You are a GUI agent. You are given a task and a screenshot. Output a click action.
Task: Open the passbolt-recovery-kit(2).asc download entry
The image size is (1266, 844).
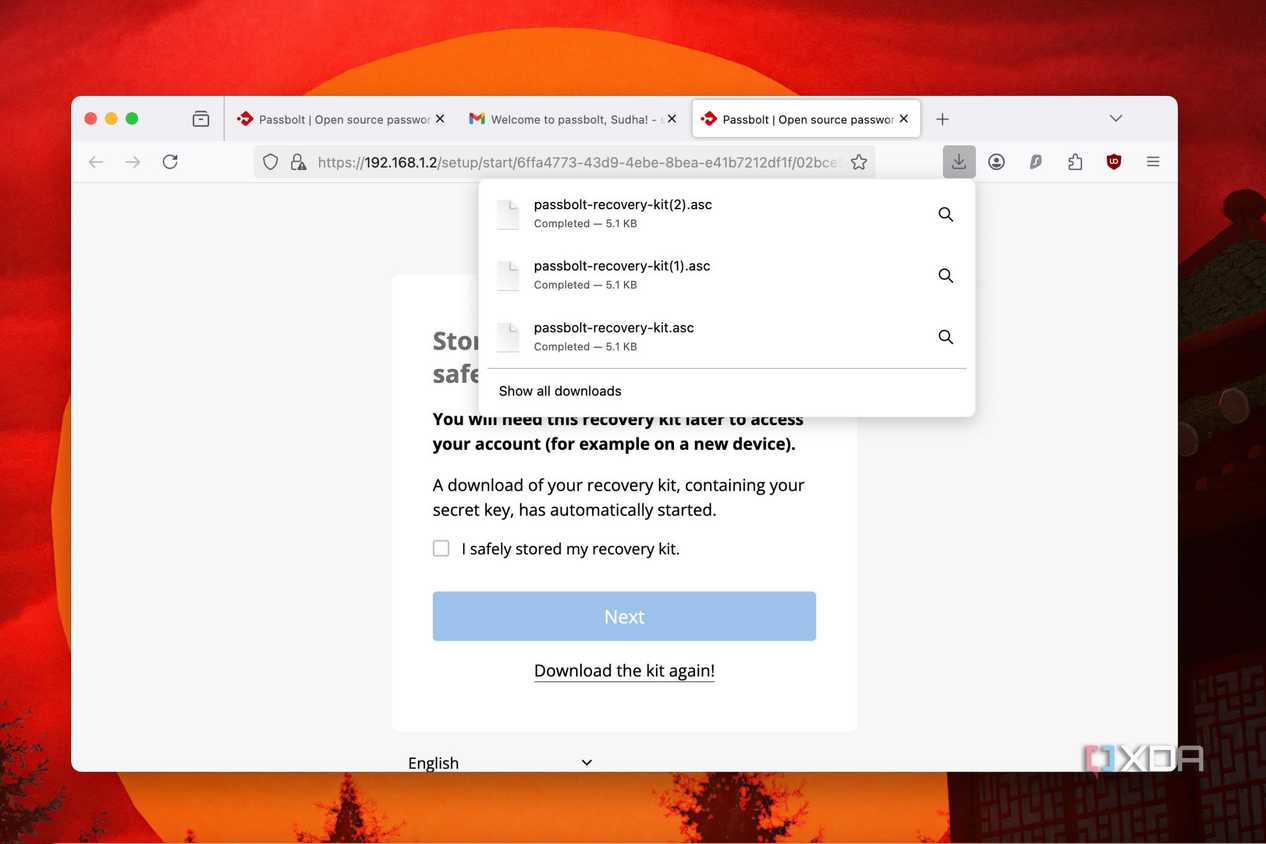click(727, 214)
